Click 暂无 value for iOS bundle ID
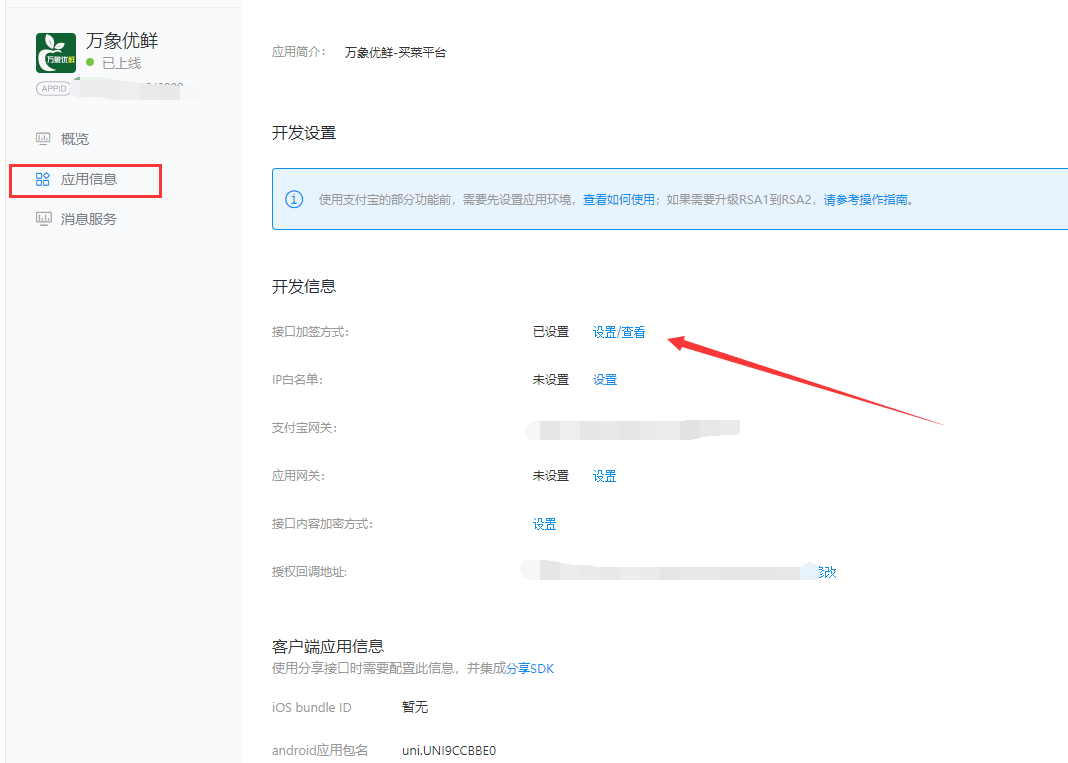This screenshot has width=1068, height=763. [415, 707]
